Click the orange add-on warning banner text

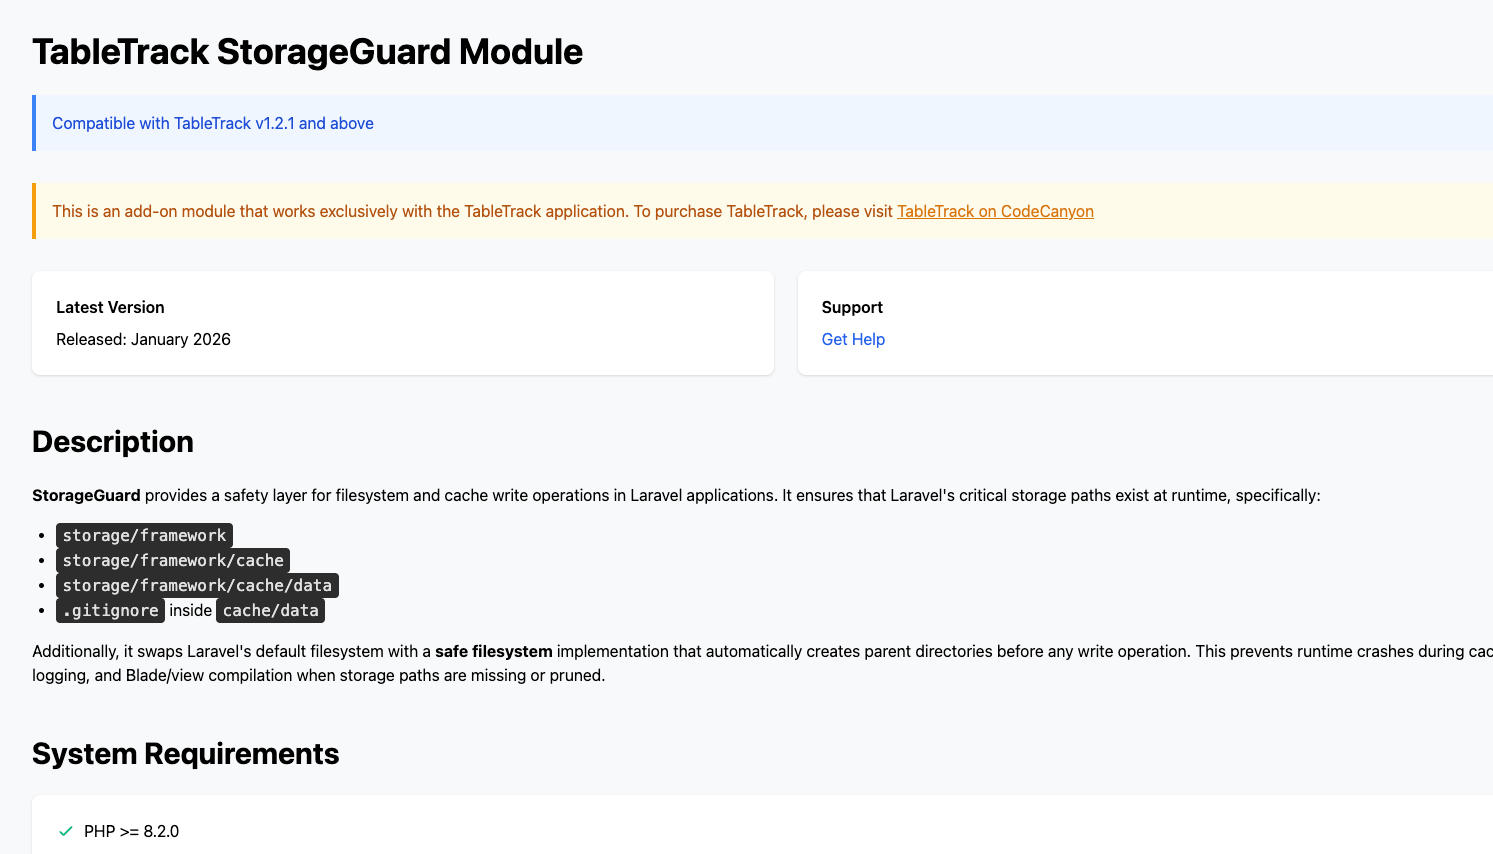[472, 211]
